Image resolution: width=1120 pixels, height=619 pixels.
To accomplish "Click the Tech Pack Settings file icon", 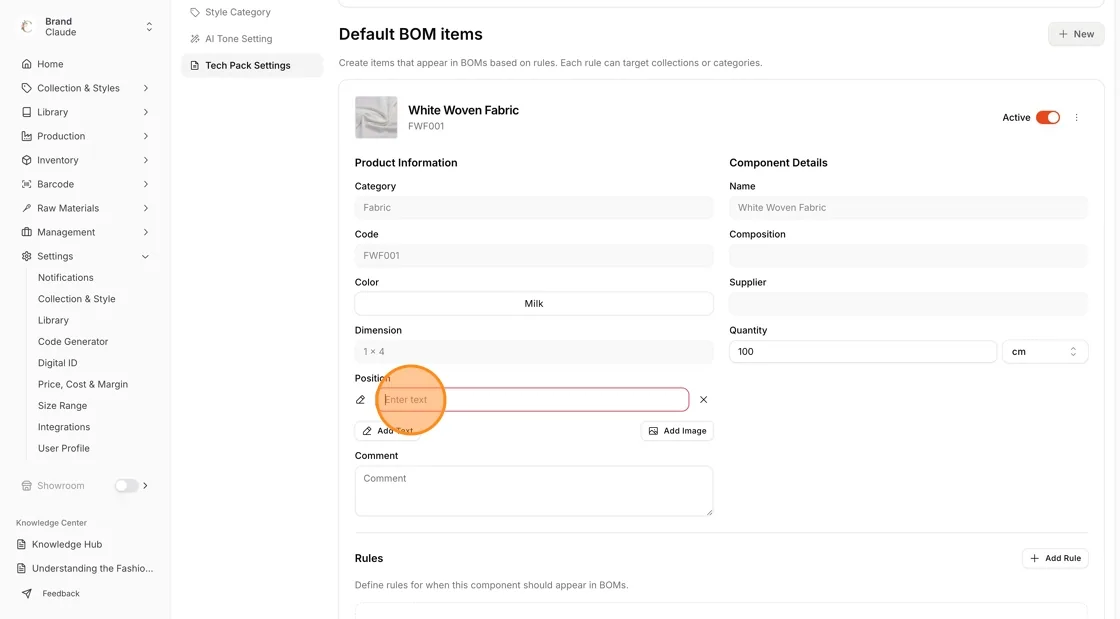I will coord(194,65).
